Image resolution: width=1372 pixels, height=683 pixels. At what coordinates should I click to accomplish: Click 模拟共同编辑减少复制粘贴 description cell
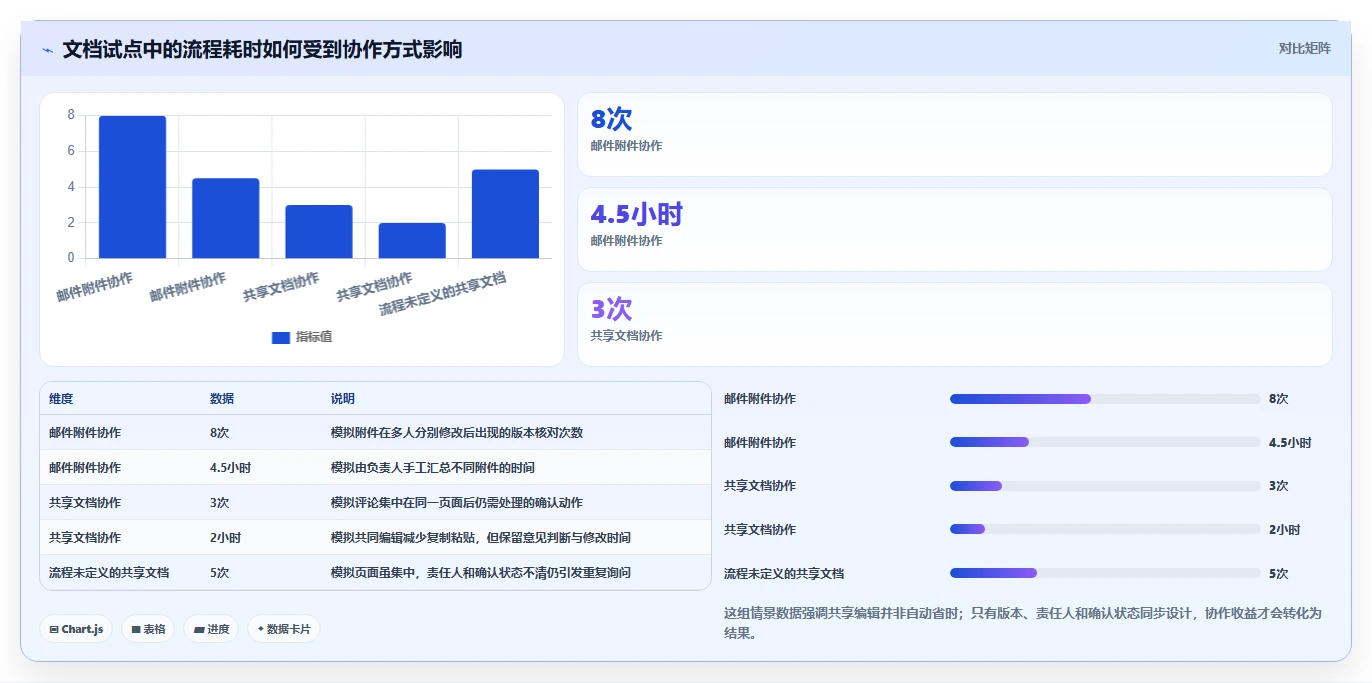point(481,538)
